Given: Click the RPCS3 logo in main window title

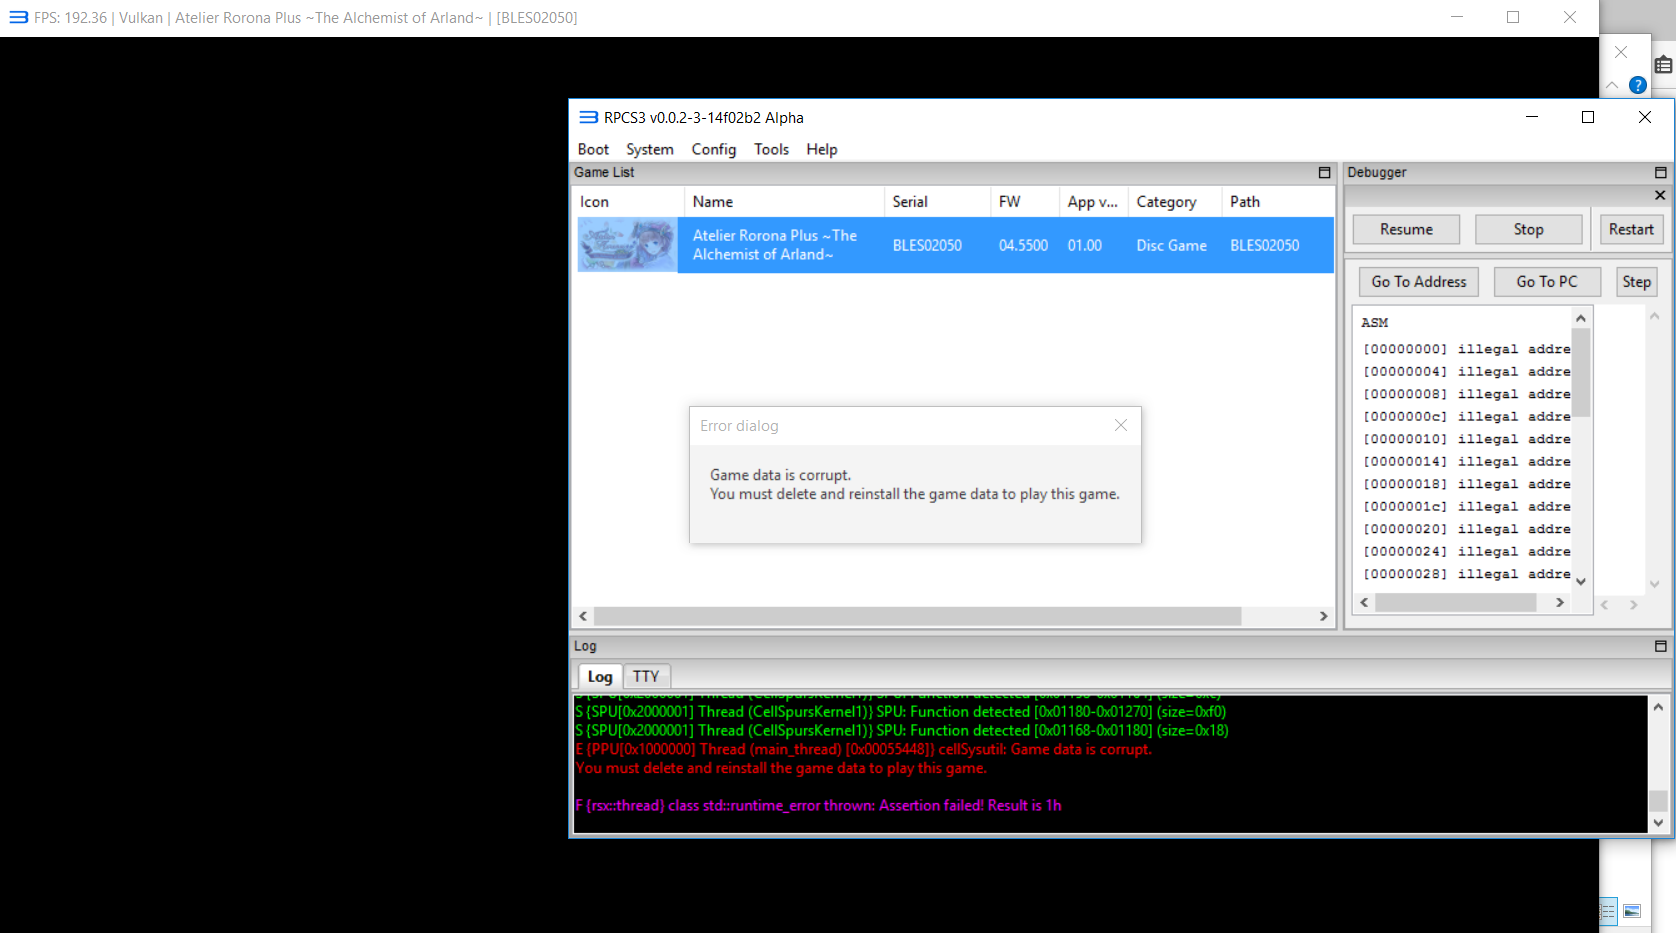Looking at the screenshot, I should click(588, 117).
